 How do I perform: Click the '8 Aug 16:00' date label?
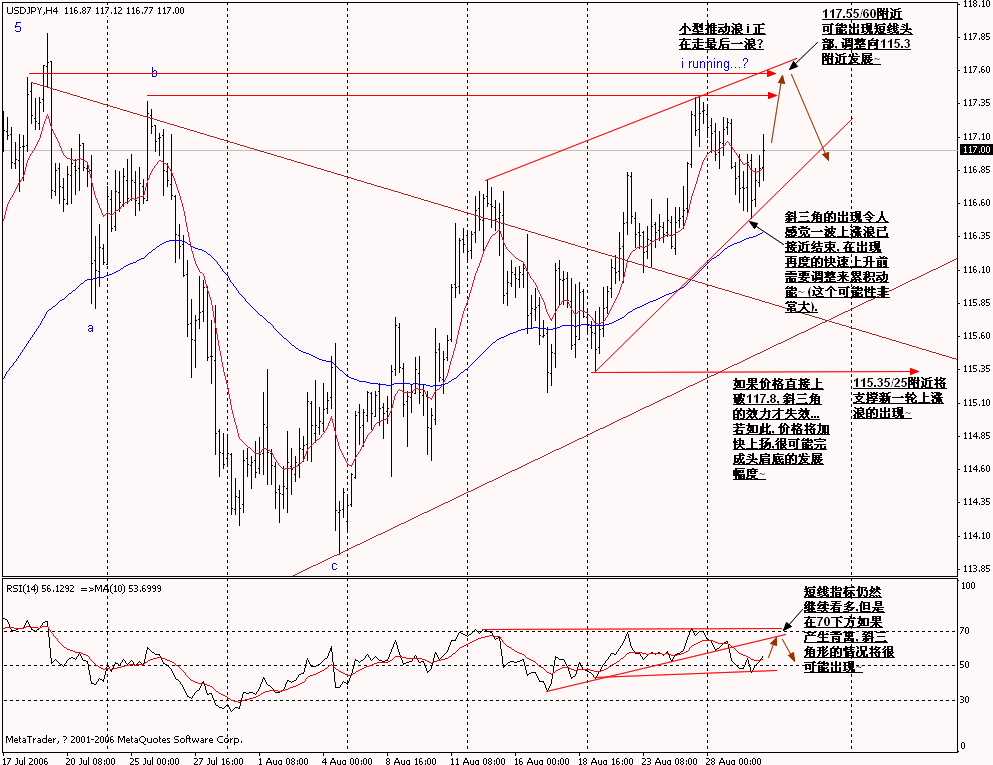(411, 761)
